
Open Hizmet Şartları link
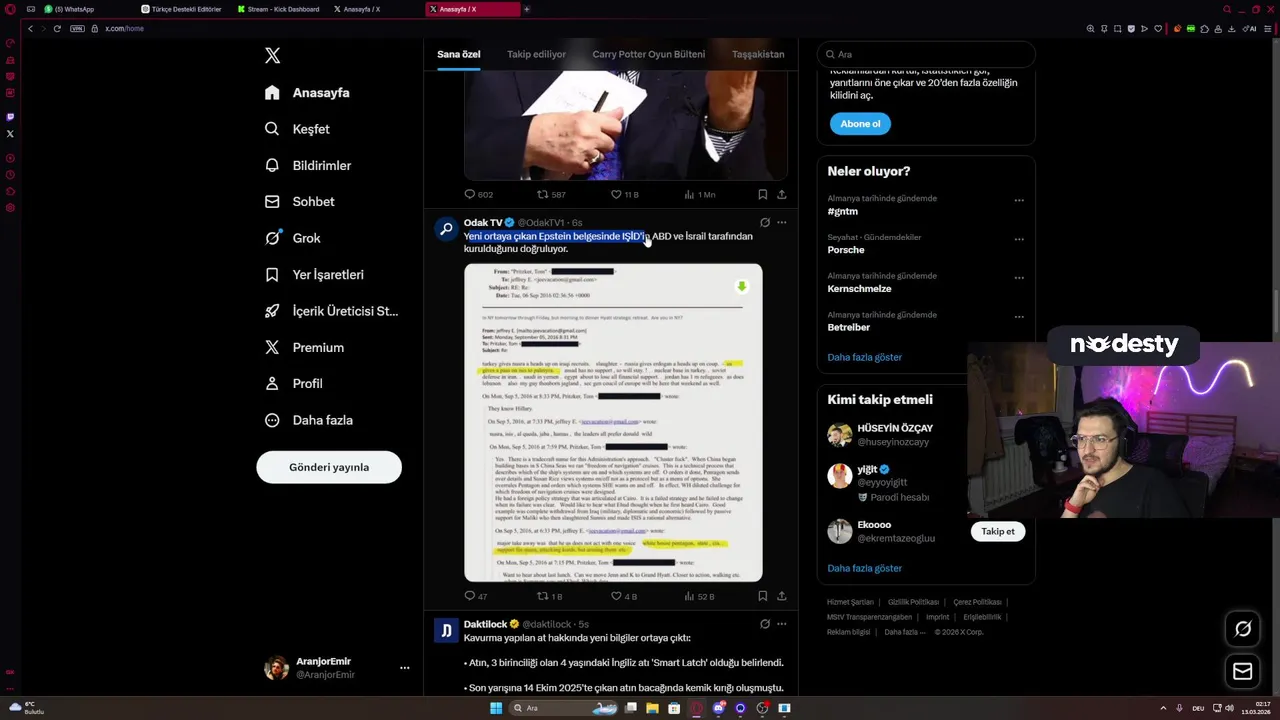[x=849, y=602]
